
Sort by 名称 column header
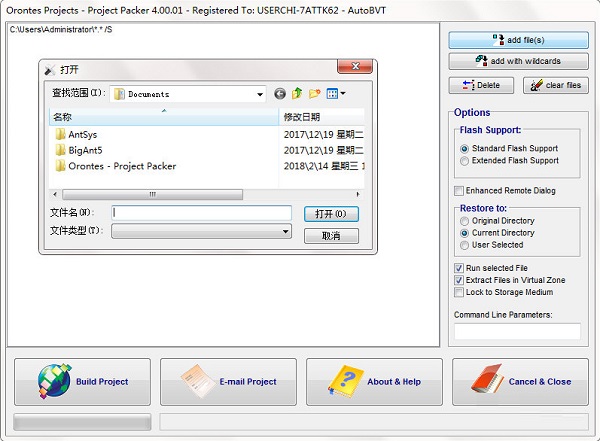coord(164,117)
